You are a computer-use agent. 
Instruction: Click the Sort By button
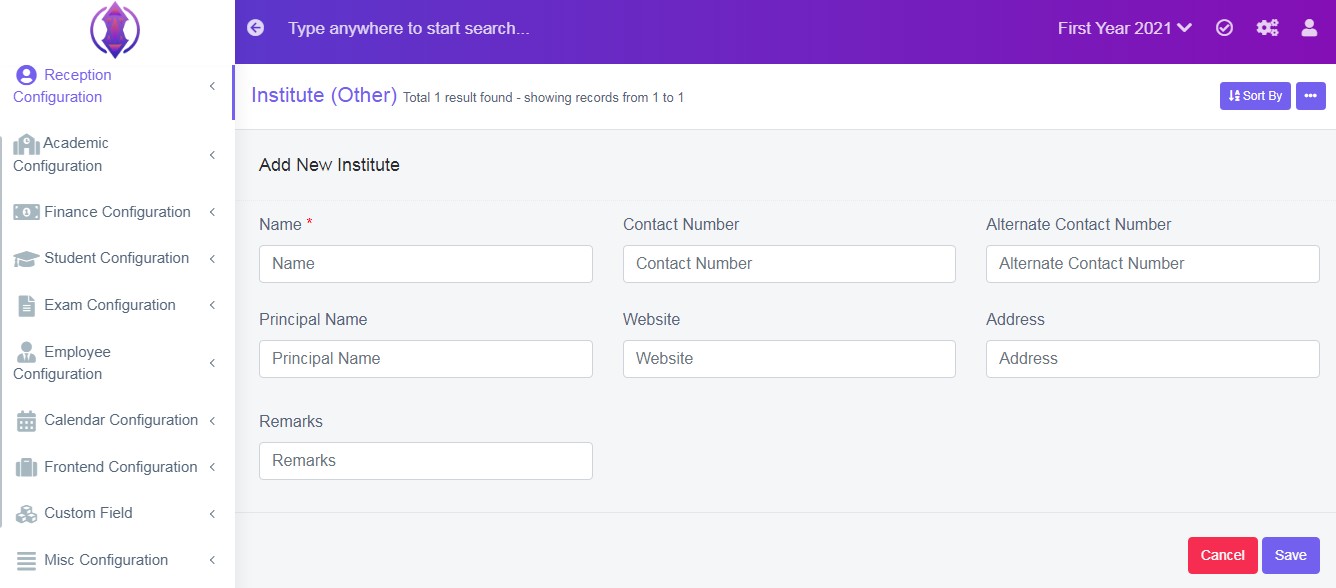(1255, 96)
